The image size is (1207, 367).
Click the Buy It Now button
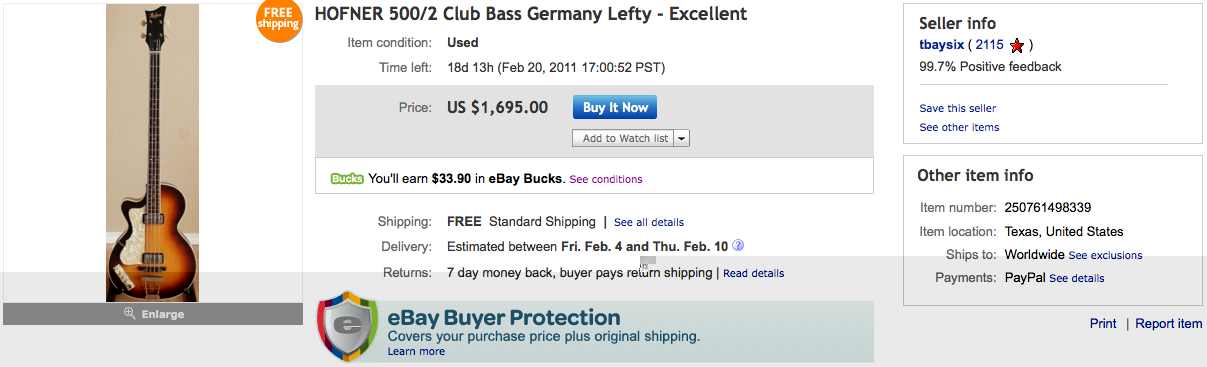[615, 107]
